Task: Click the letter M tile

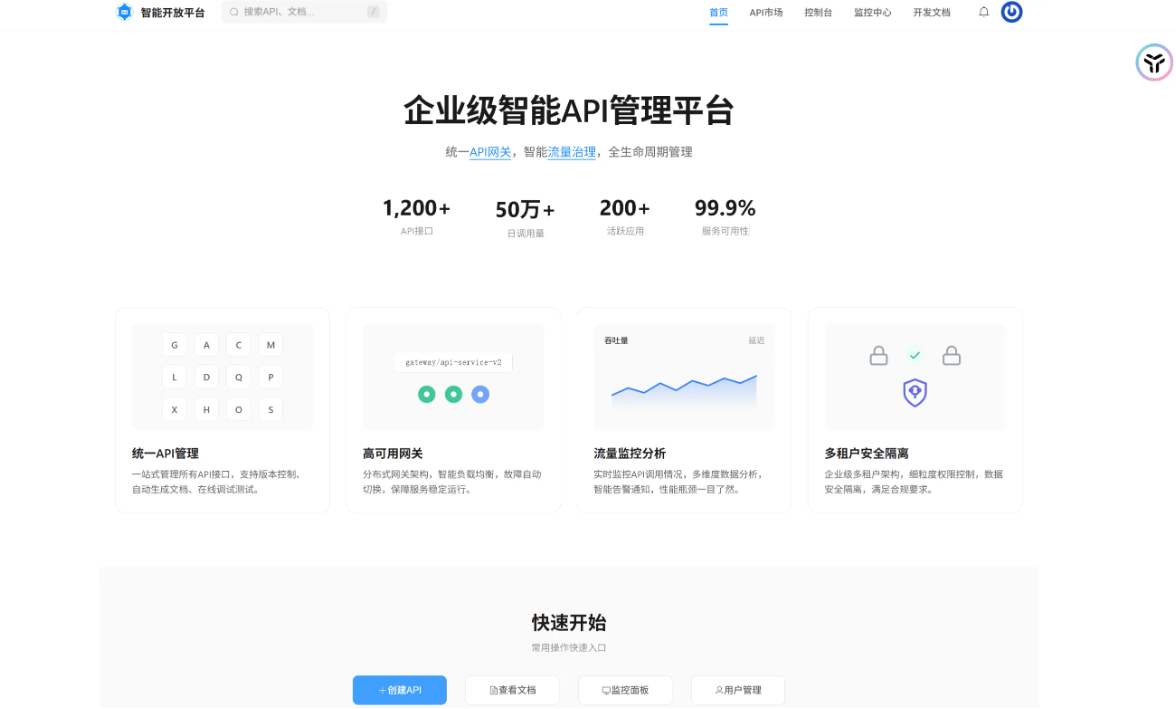Action: tap(271, 345)
